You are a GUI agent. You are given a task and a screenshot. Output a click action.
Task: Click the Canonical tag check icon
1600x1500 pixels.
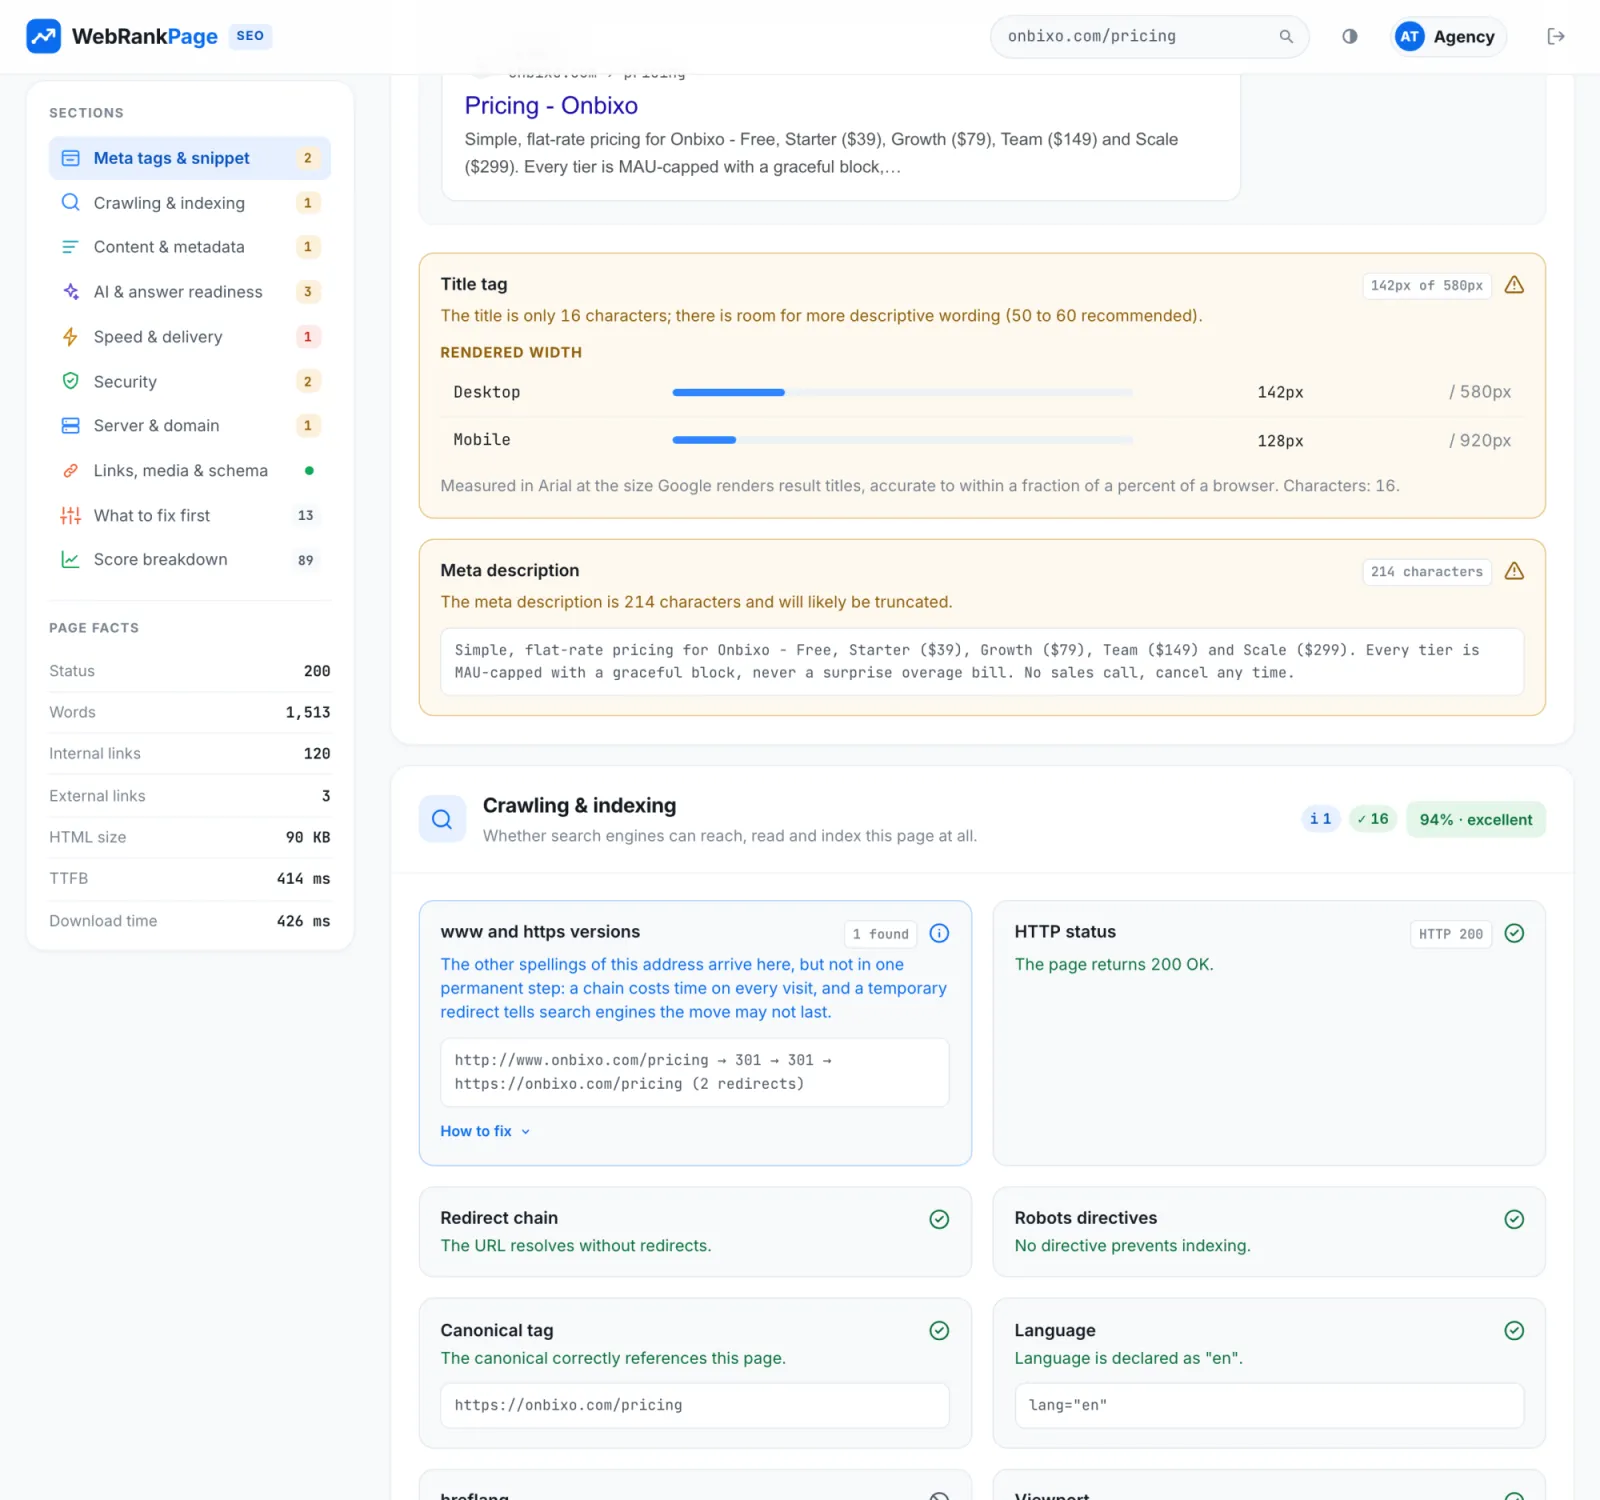point(939,1330)
